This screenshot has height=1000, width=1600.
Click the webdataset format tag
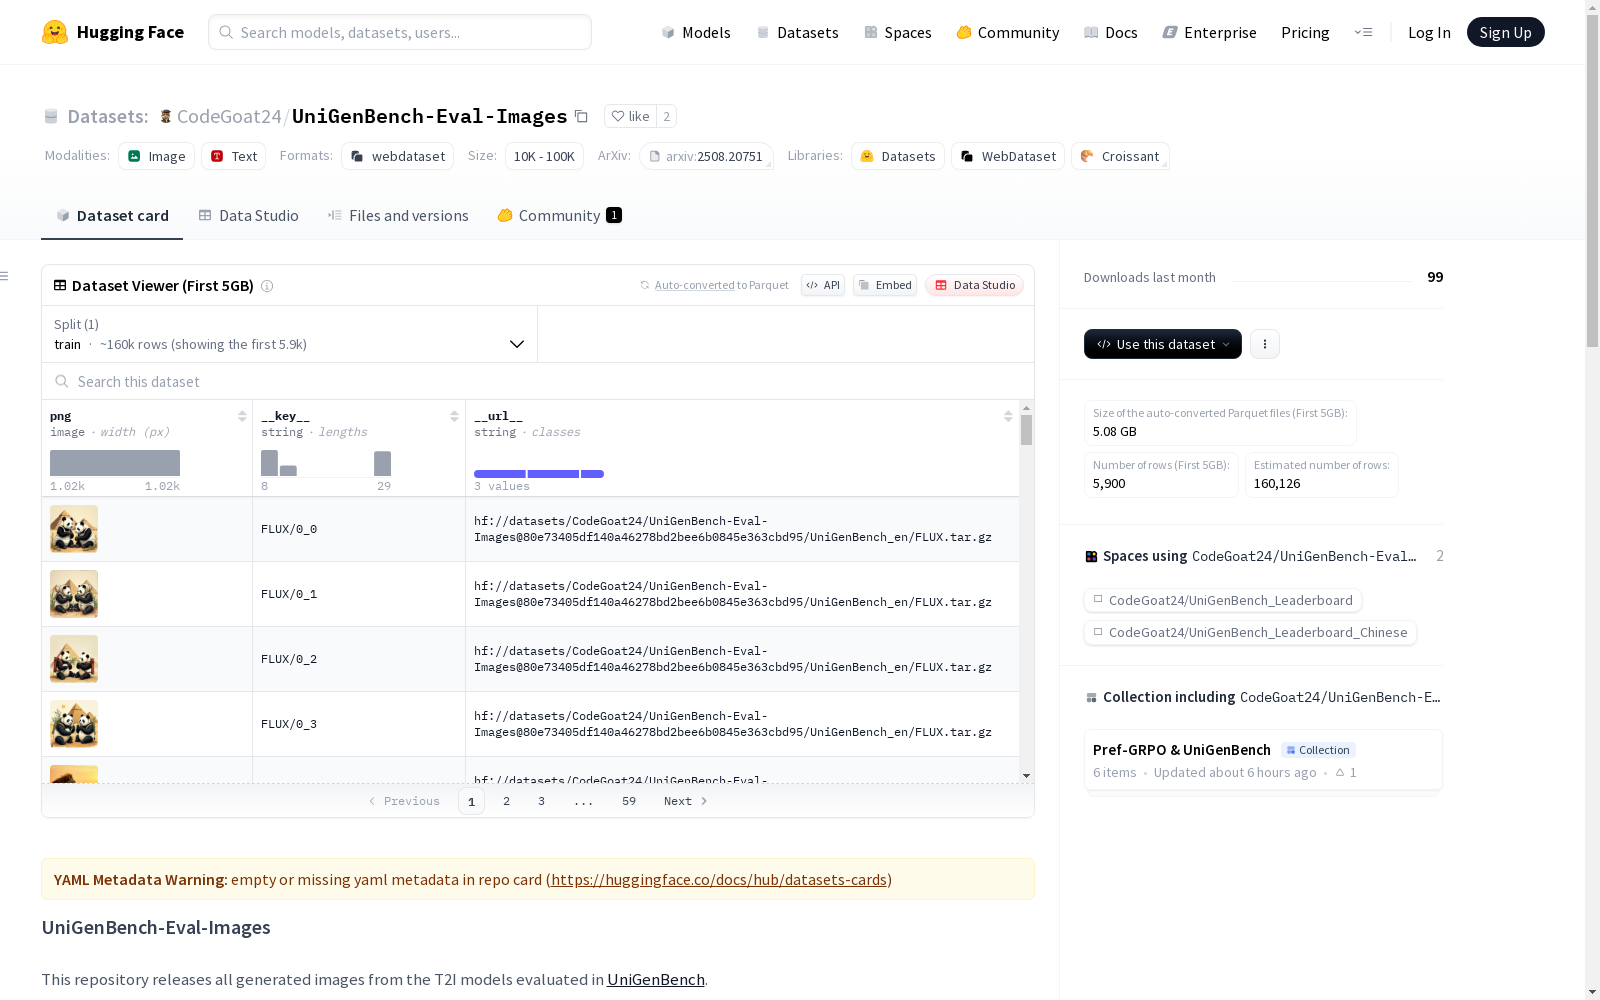(x=398, y=156)
